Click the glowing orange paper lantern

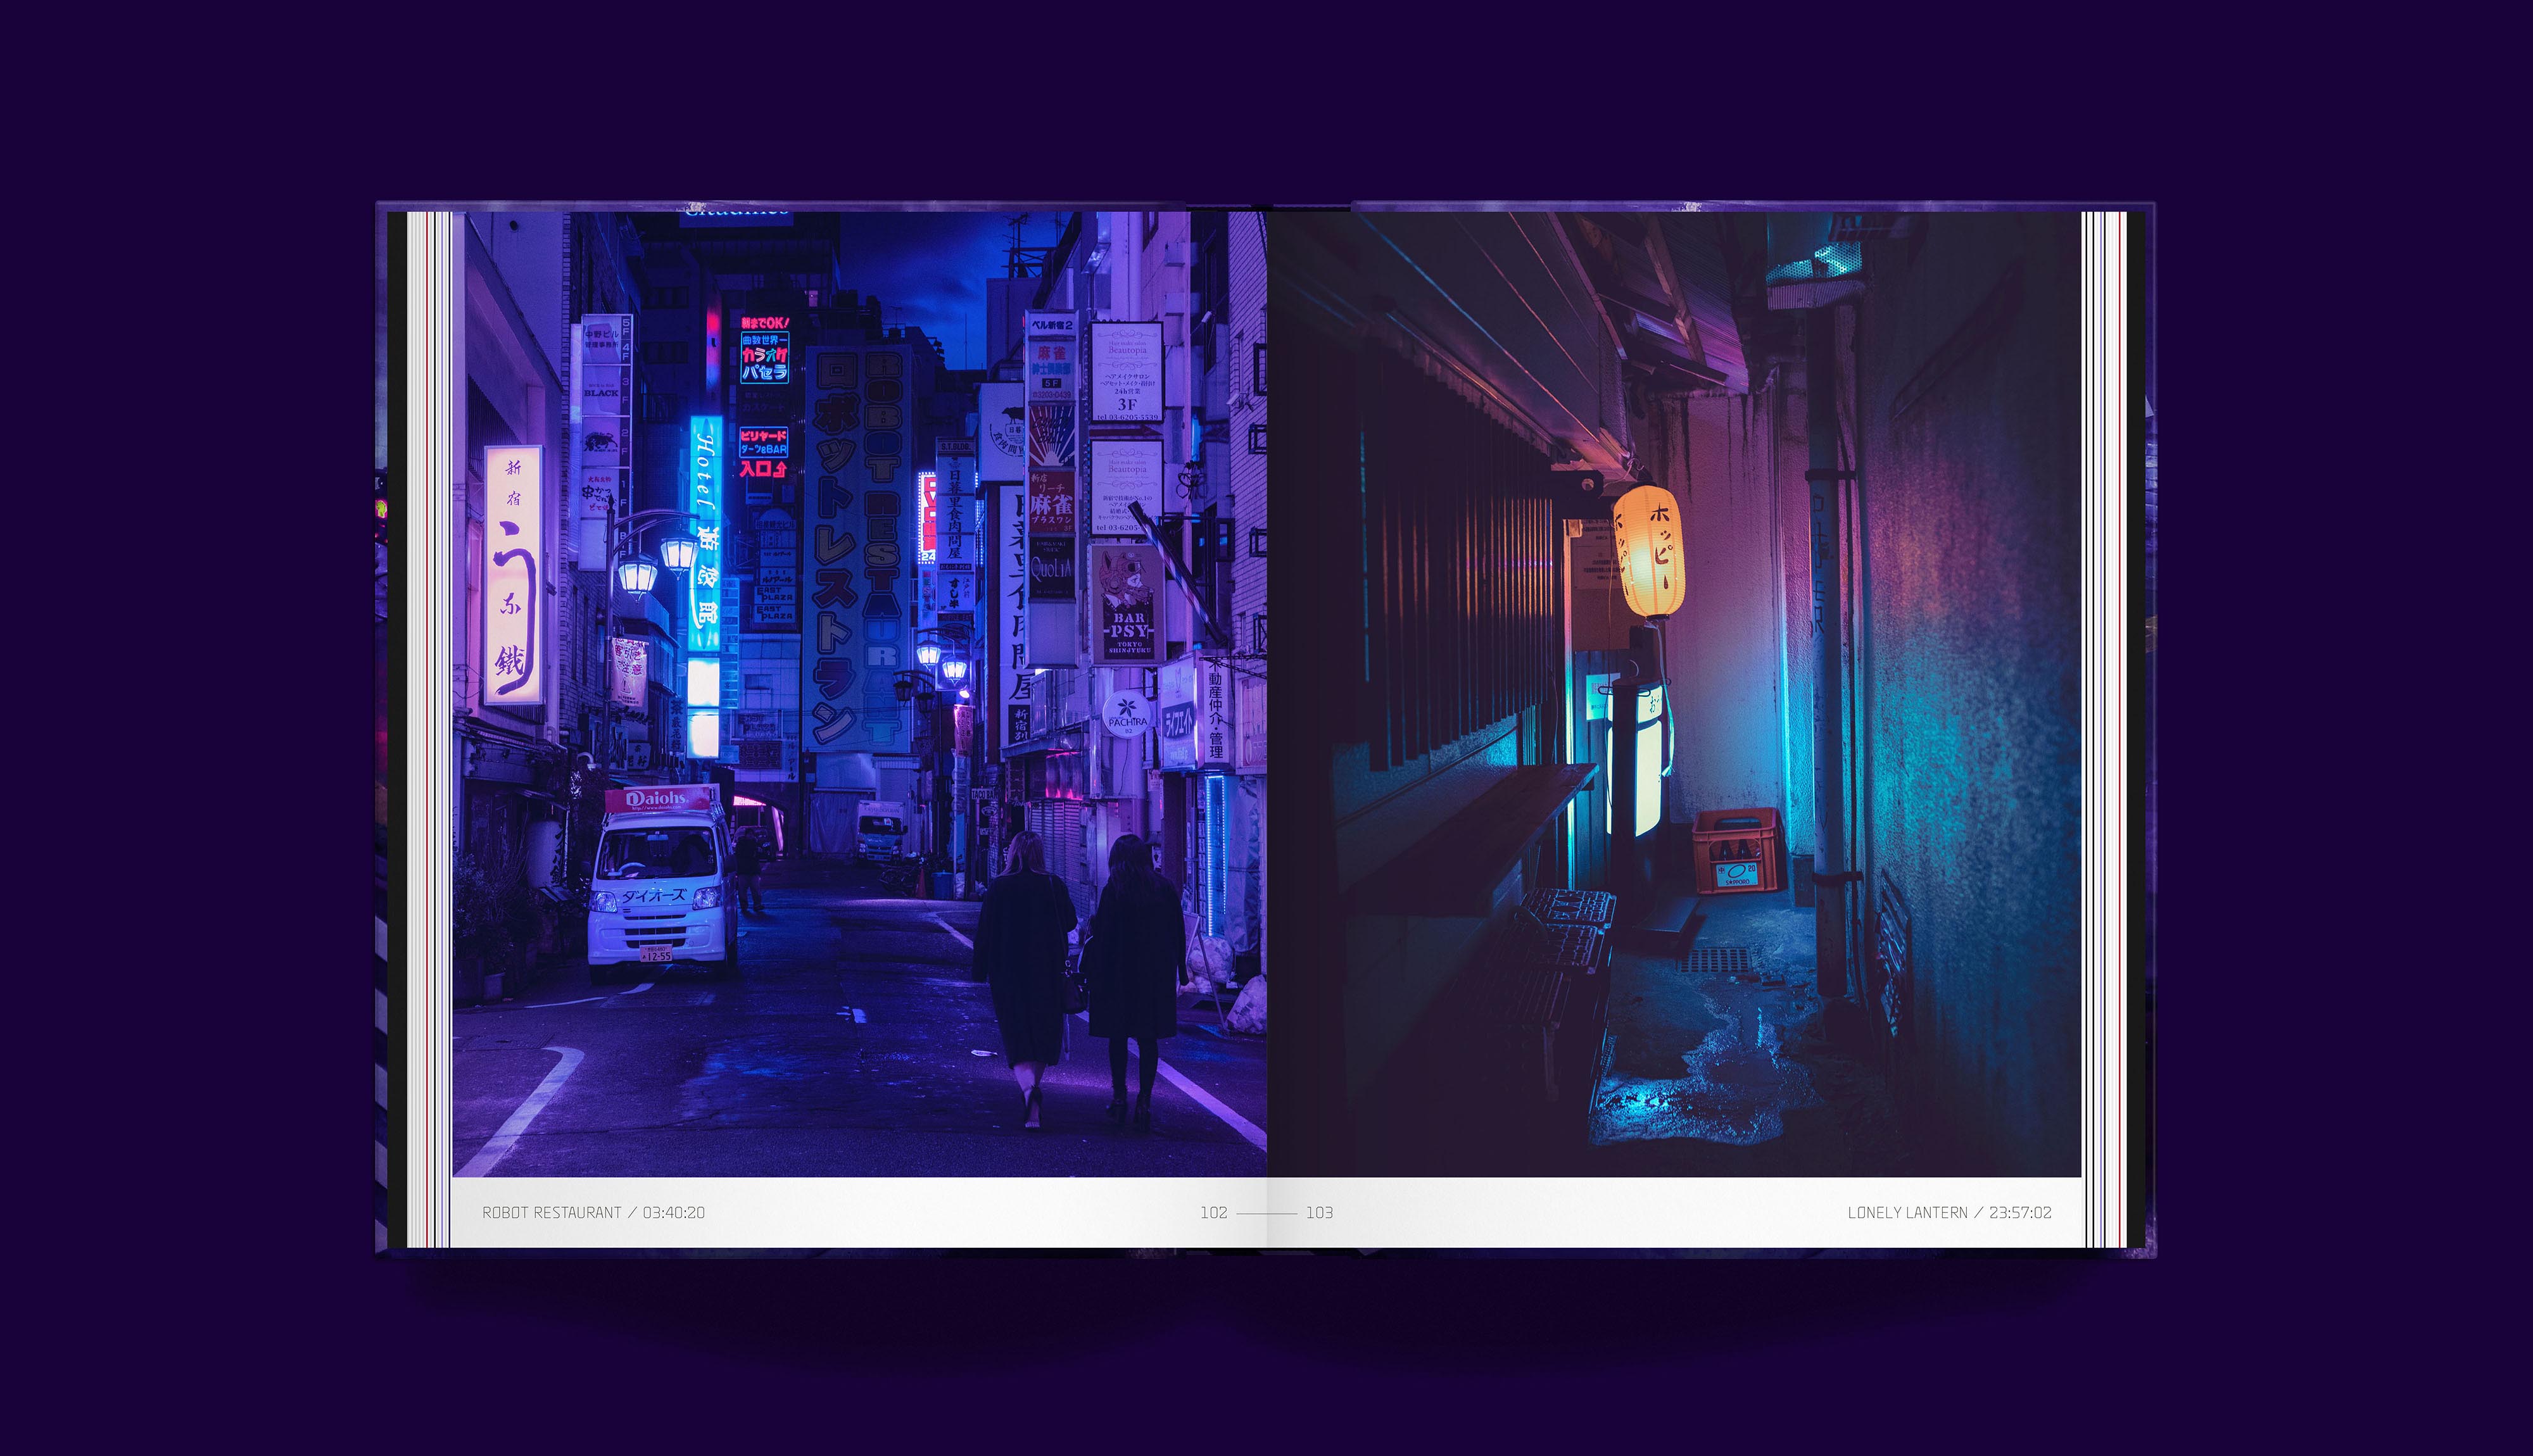coord(1649,552)
